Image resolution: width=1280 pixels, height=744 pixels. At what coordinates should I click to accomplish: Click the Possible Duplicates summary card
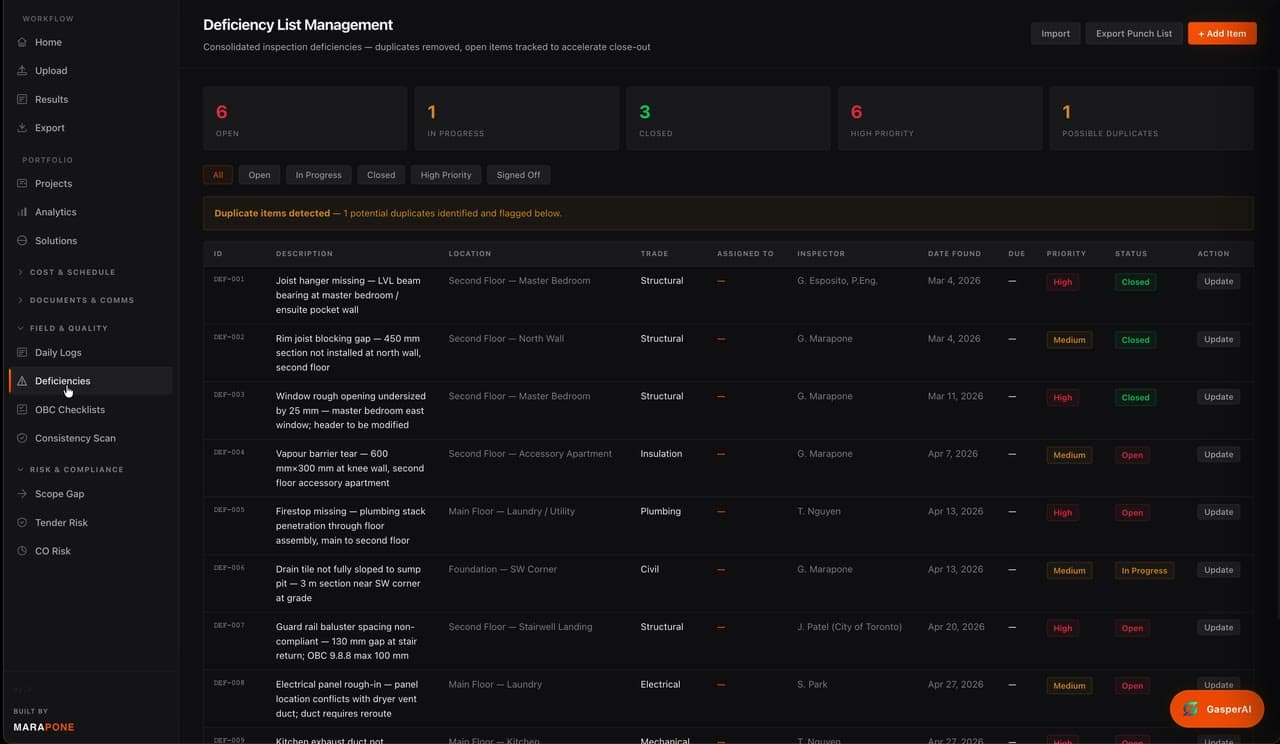point(1152,118)
